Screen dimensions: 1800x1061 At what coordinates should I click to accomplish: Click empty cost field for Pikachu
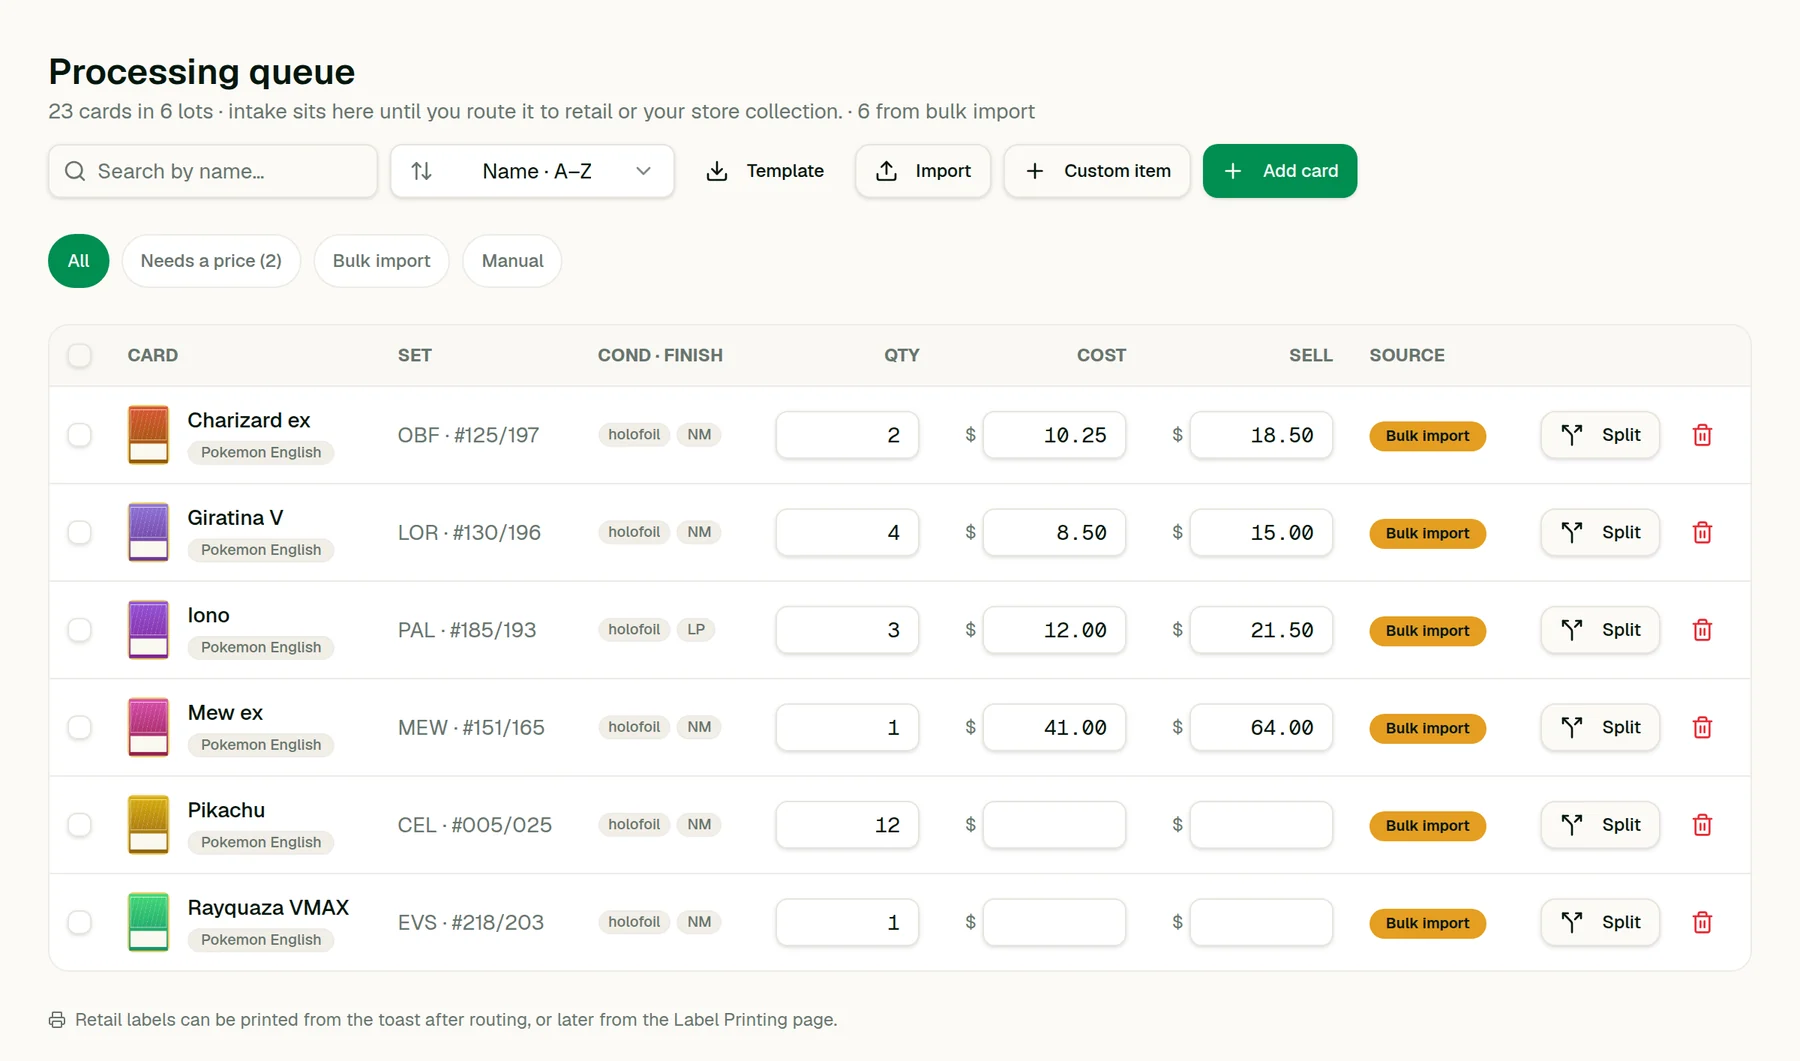tap(1054, 825)
